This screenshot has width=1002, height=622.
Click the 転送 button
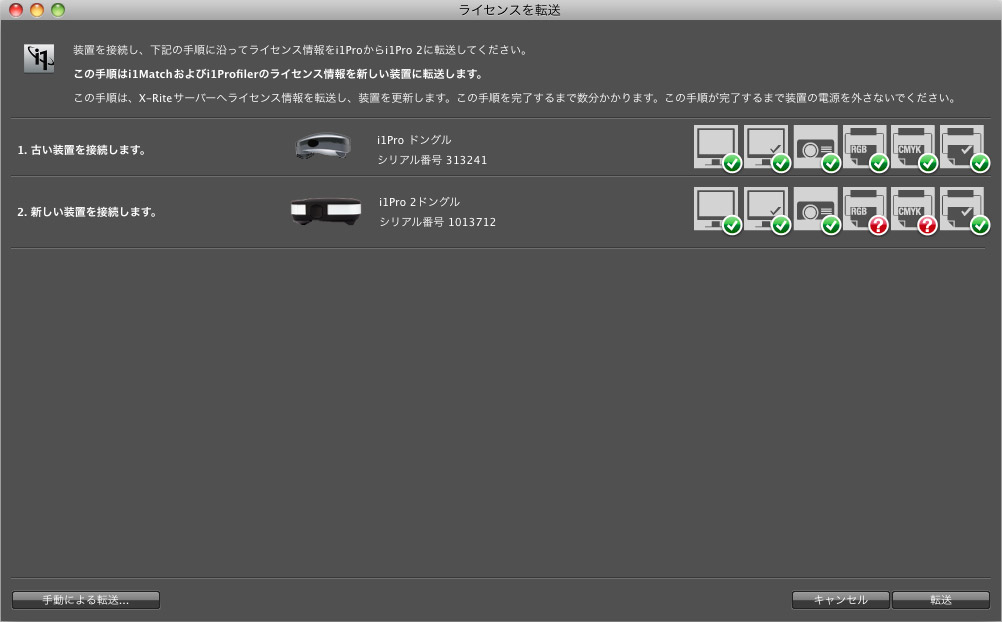pyautogui.click(x=941, y=600)
